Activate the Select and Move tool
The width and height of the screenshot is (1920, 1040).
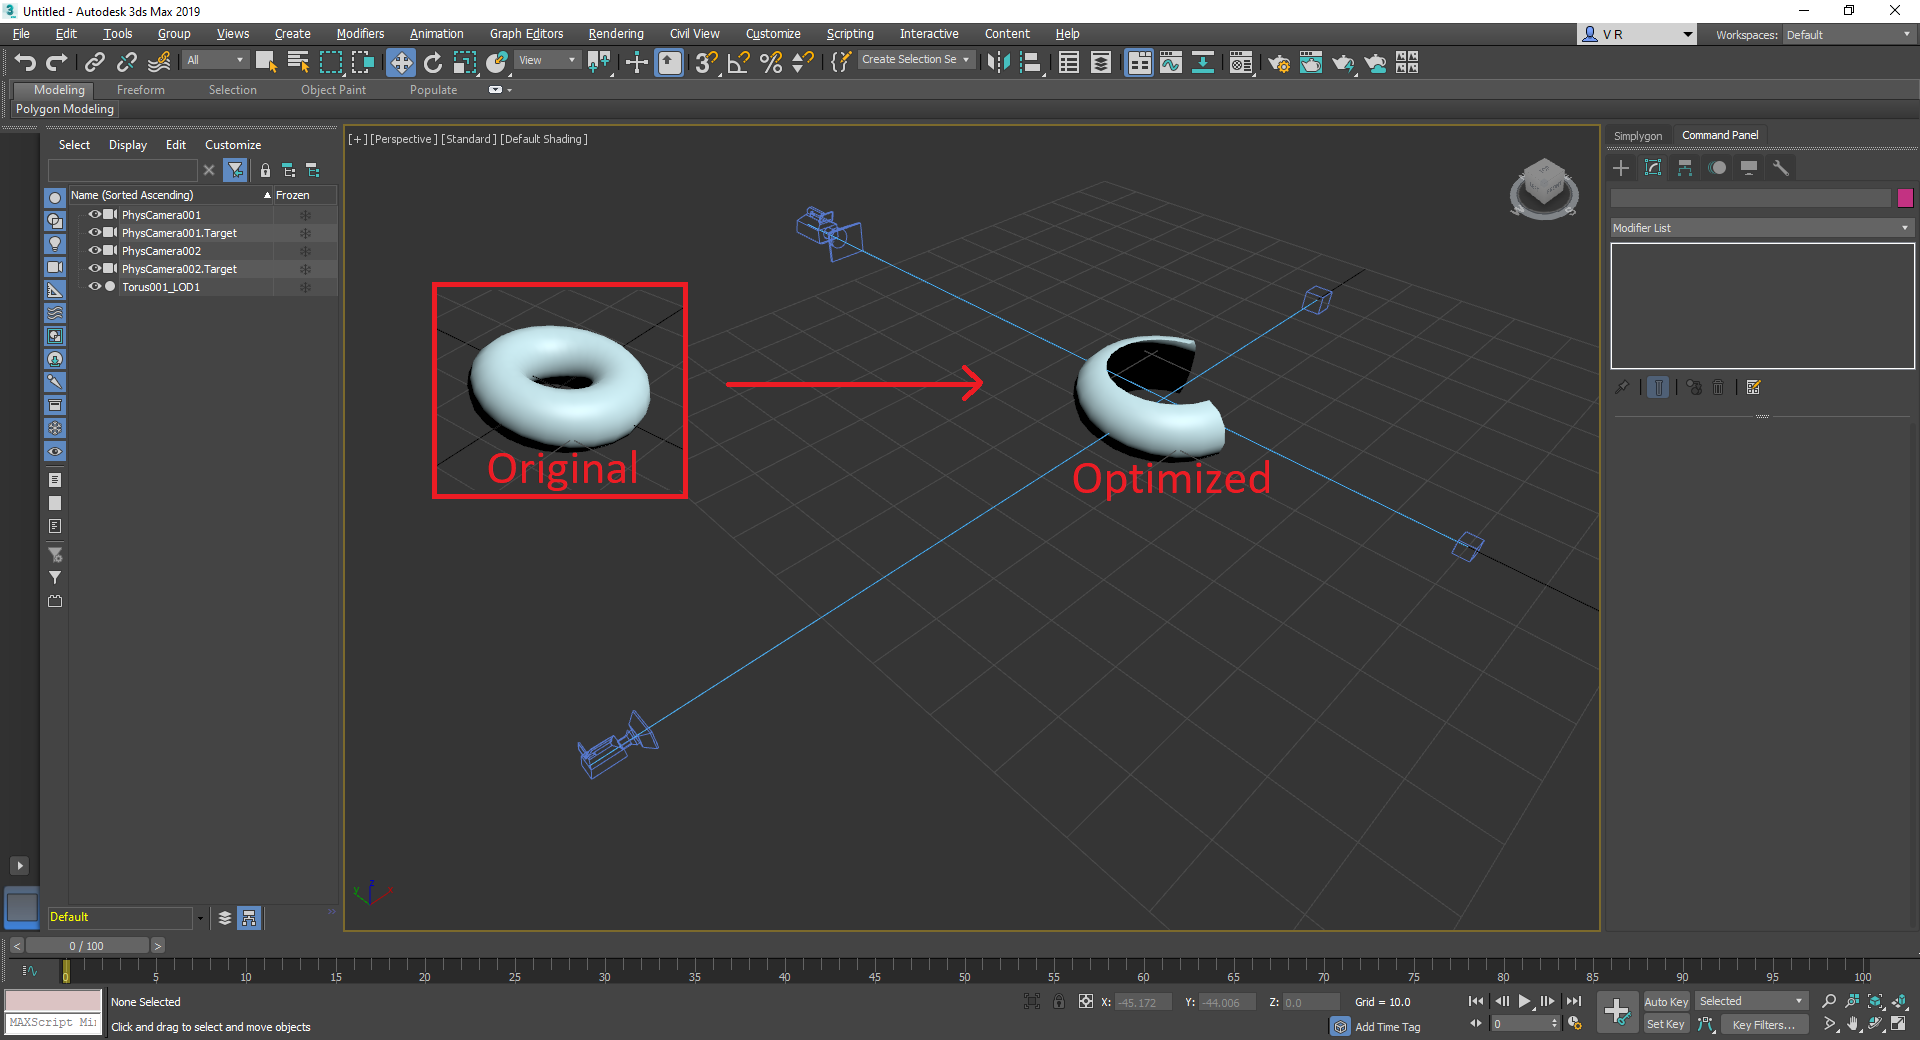click(400, 63)
